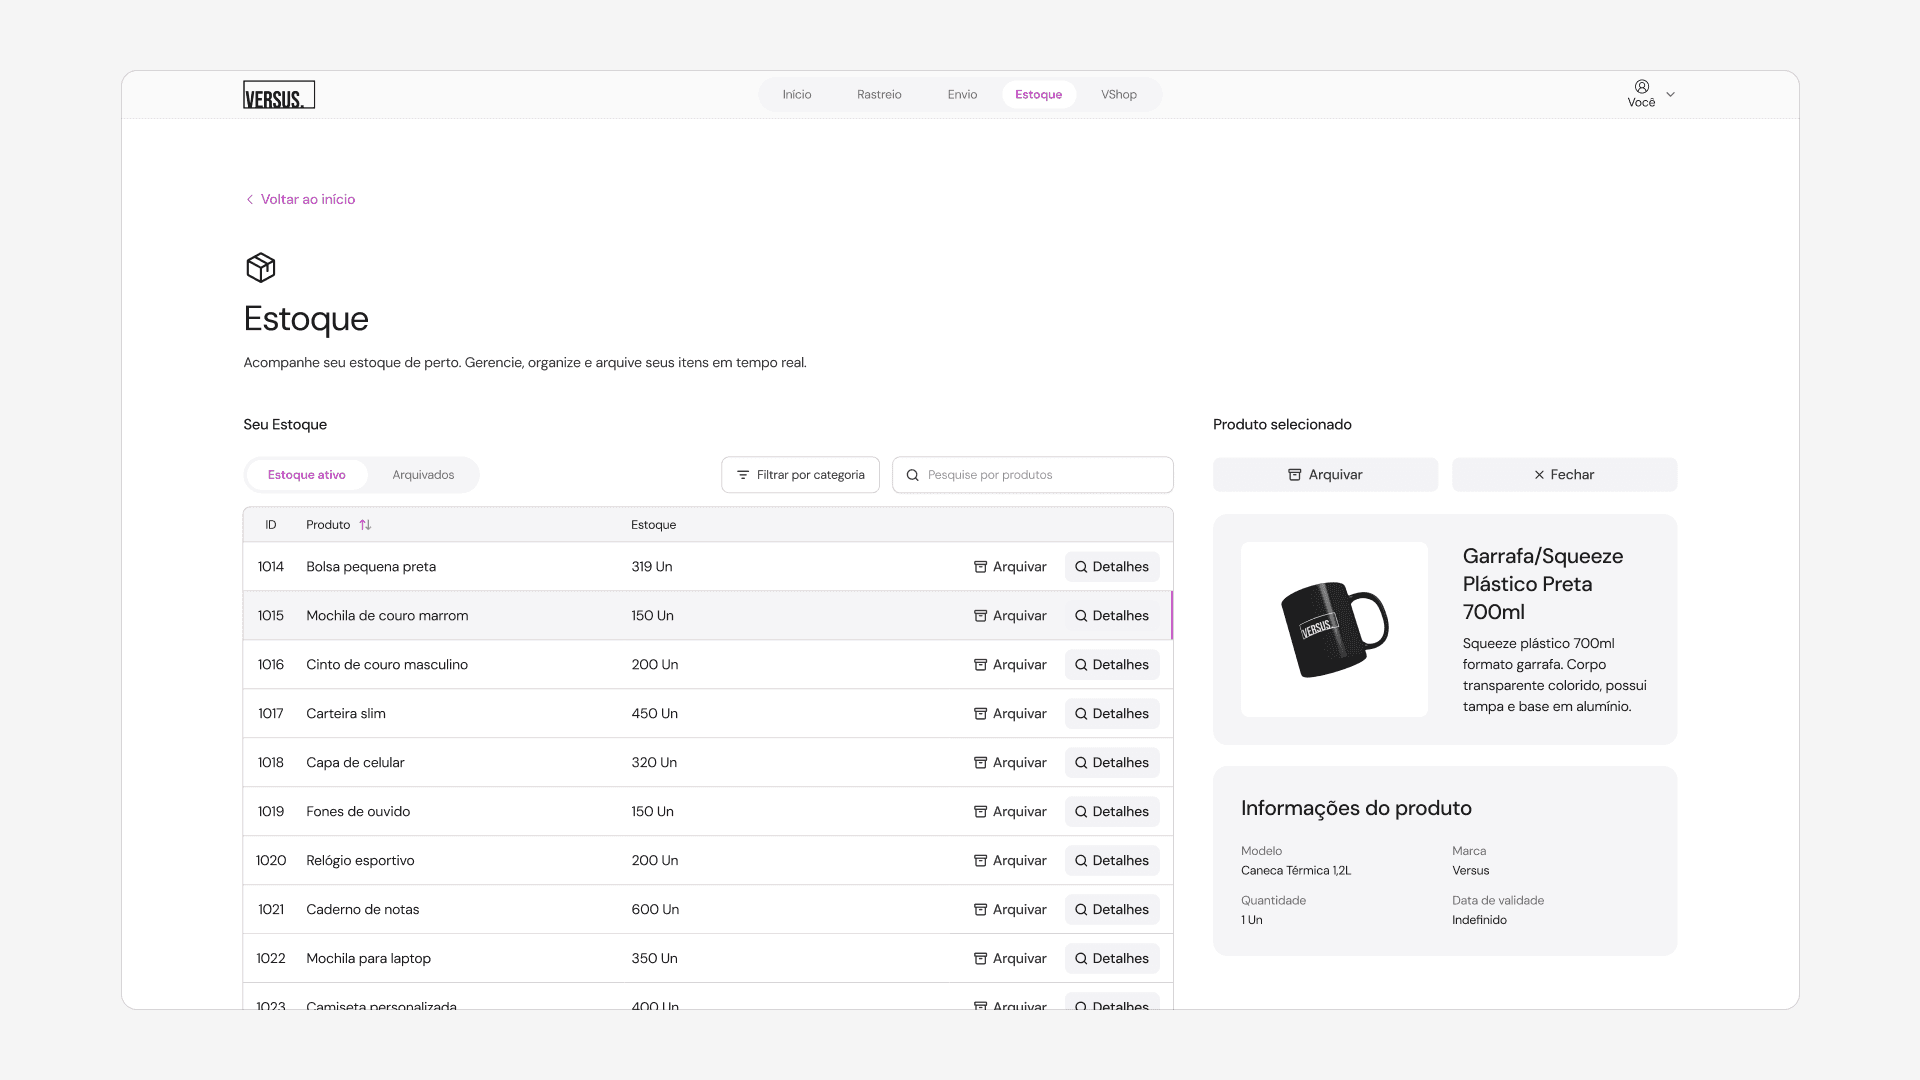The height and width of the screenshot is (1080, 1920).
Task: Click the Versus logo
Action: pos(278,95)
